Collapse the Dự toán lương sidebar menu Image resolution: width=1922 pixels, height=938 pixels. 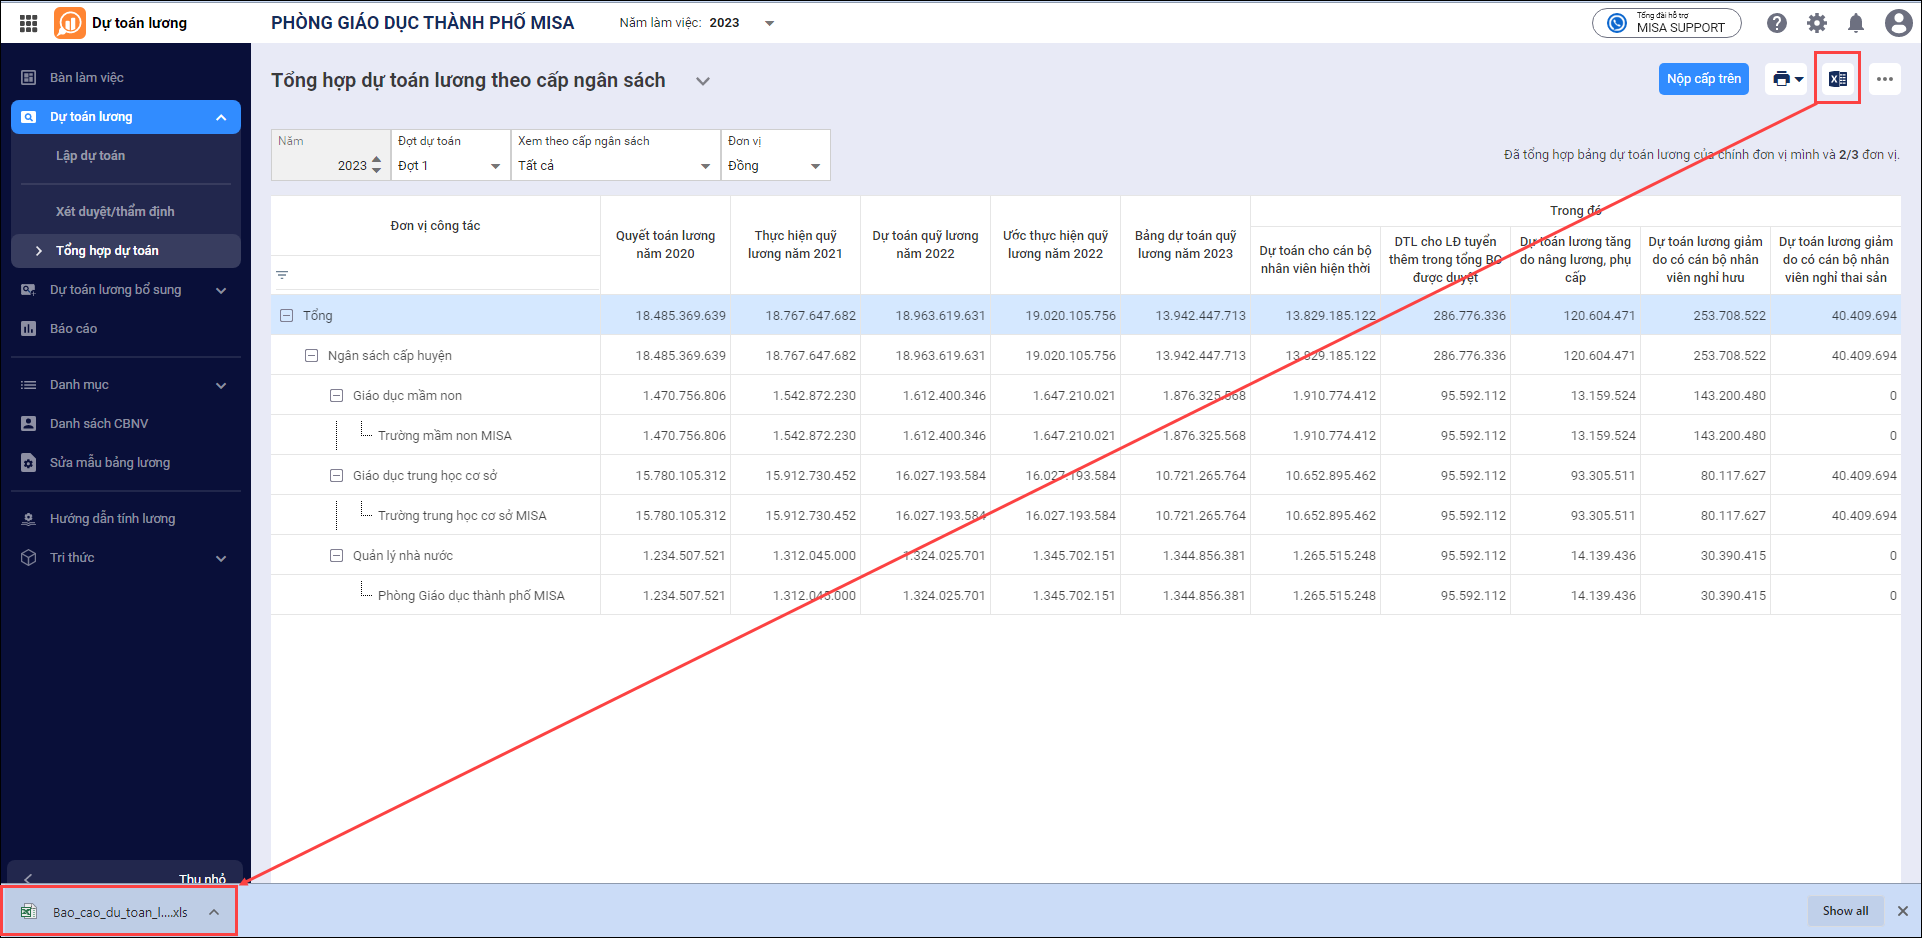pos(221,118)
